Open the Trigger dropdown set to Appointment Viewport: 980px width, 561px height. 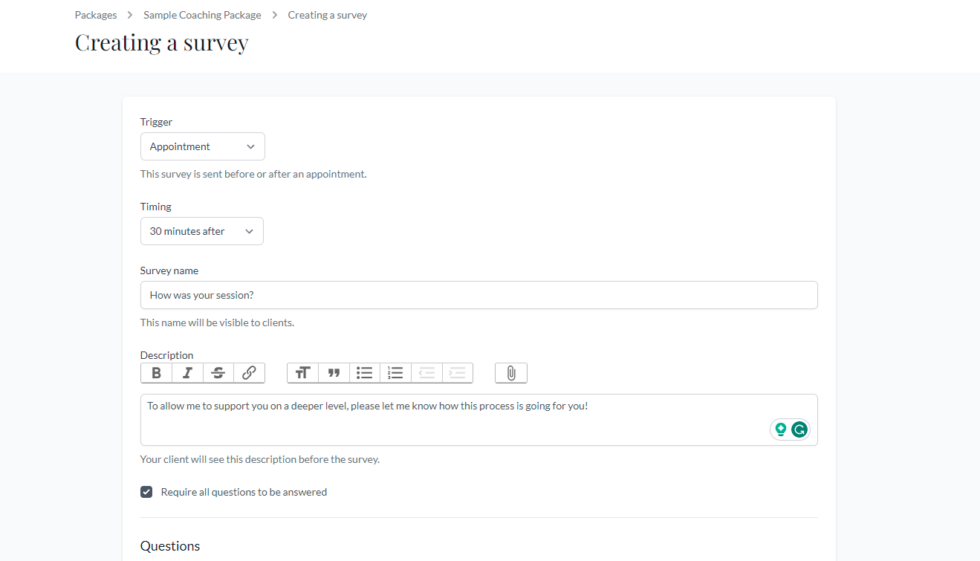click(x=202, y=146)
